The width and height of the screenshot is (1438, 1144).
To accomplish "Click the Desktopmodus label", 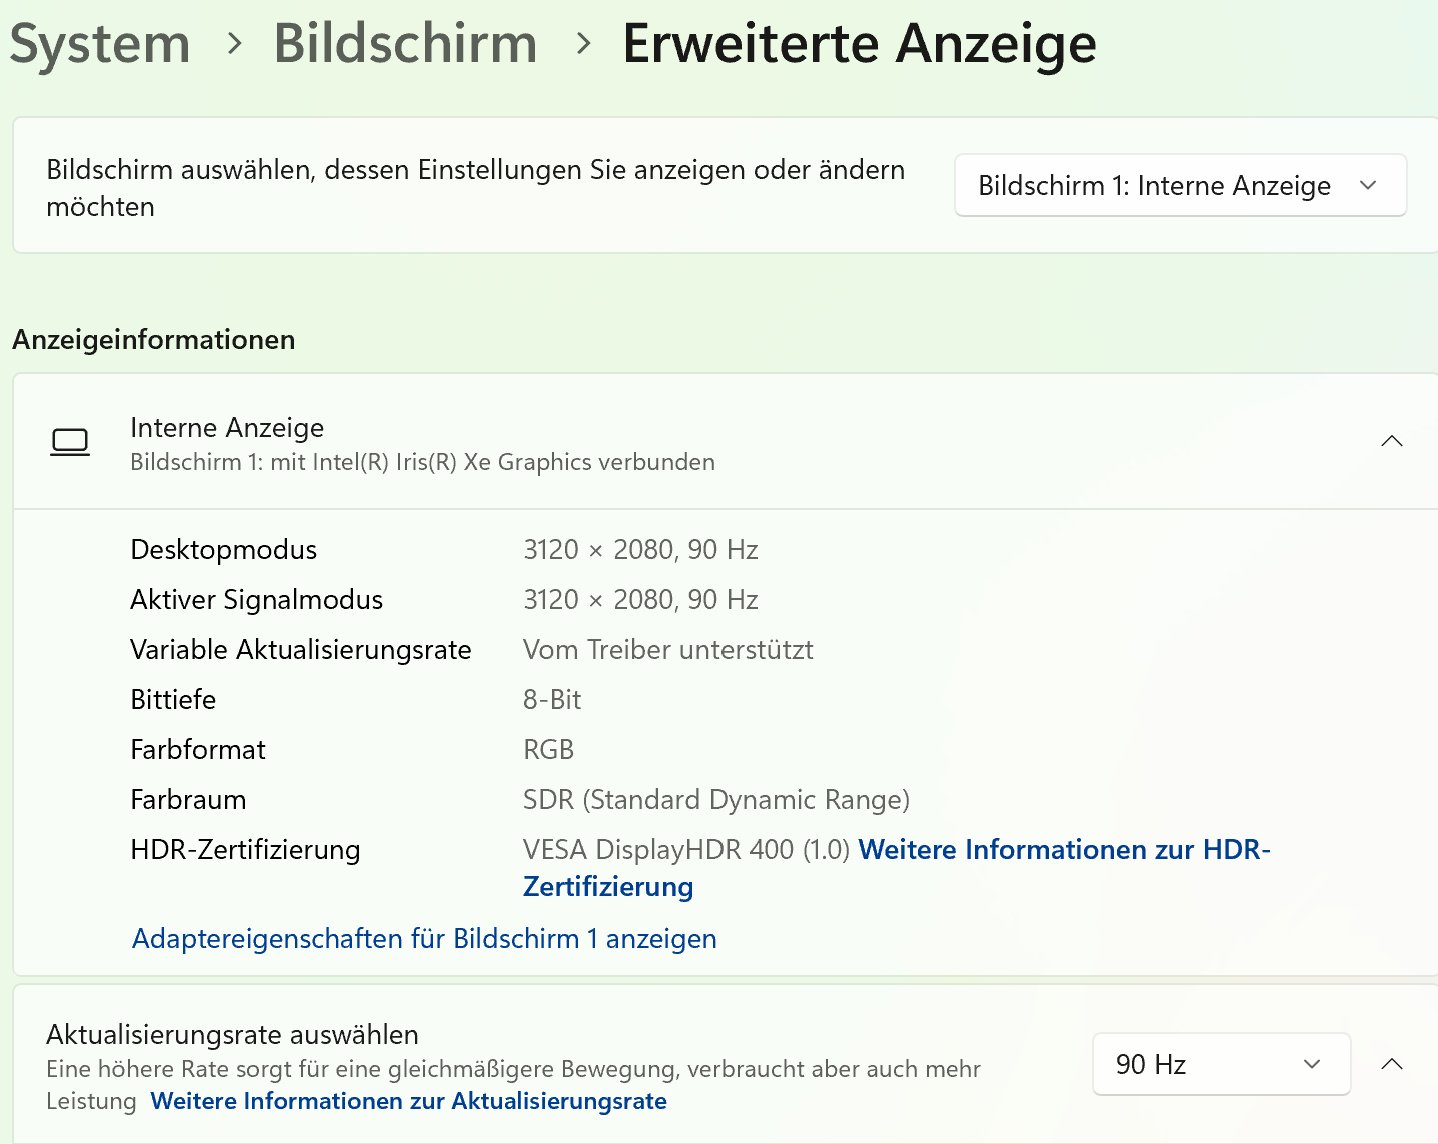I will [x=223, y=550].
